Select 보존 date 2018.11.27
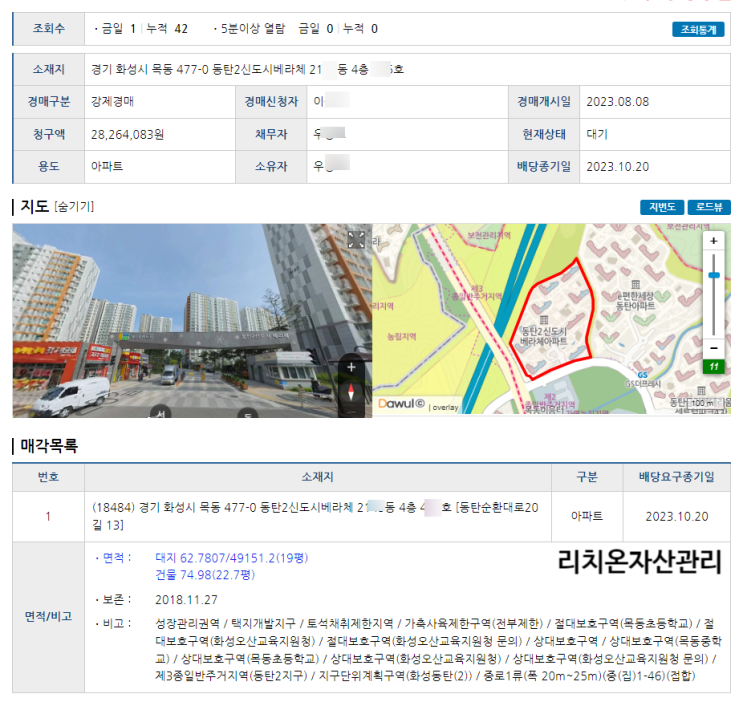The height and width of the screenshot is (706, 743). pyautogui.click(x=186, y=600)
